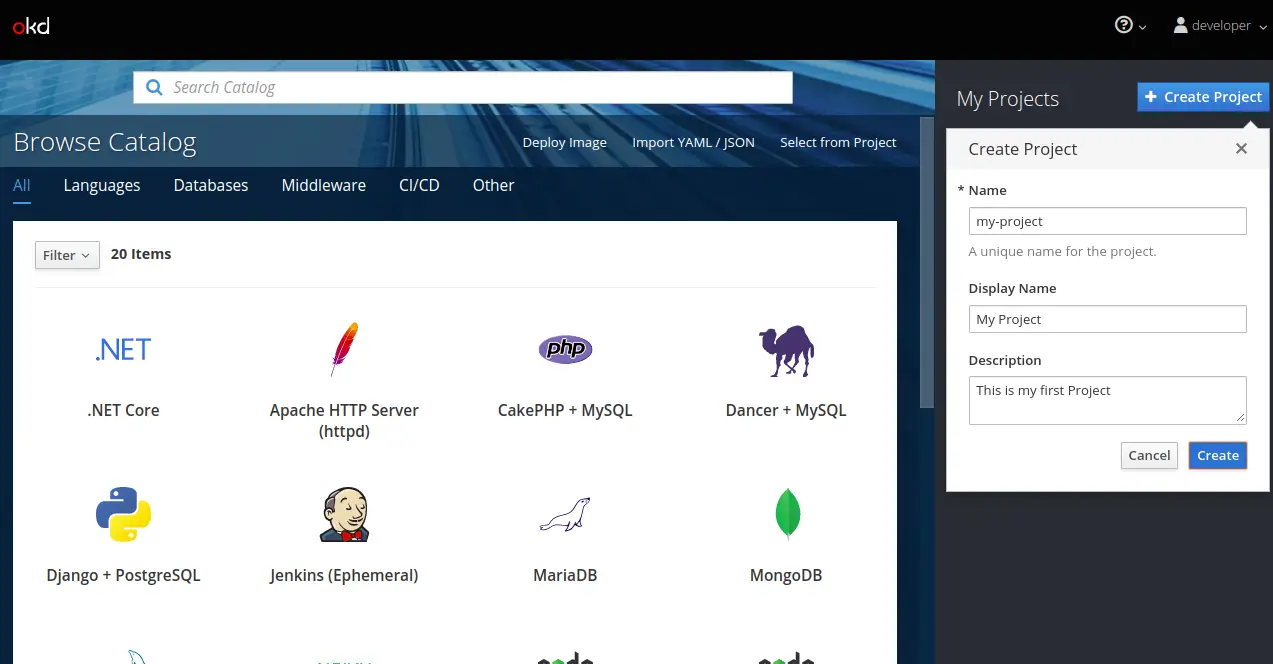The image size is (1273, 664).
Task: Click Import YAML / JSON link
Action: [693, 142]
